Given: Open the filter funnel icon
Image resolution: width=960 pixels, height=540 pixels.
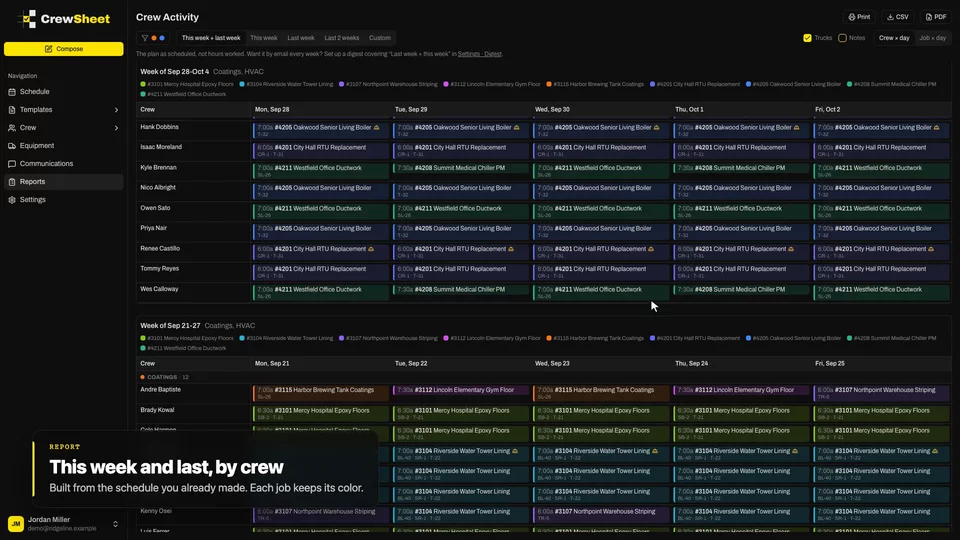Looking at the screenshot, I should (144, 38).
